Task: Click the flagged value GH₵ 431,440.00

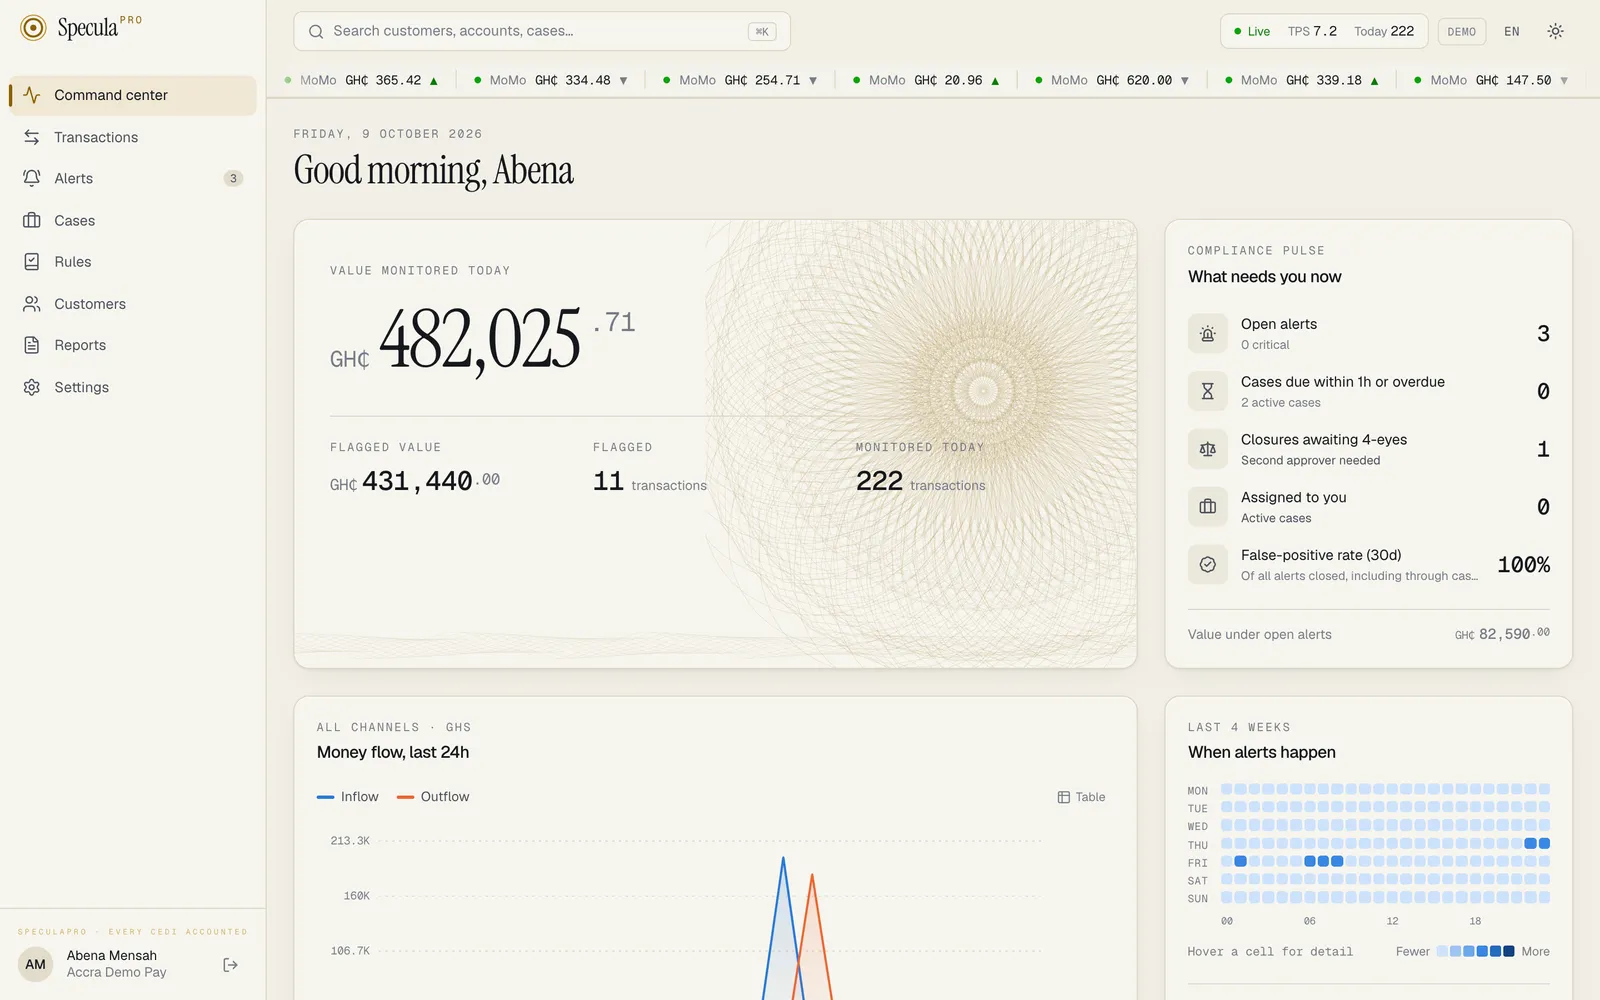Action: click(x=415, y=482)
